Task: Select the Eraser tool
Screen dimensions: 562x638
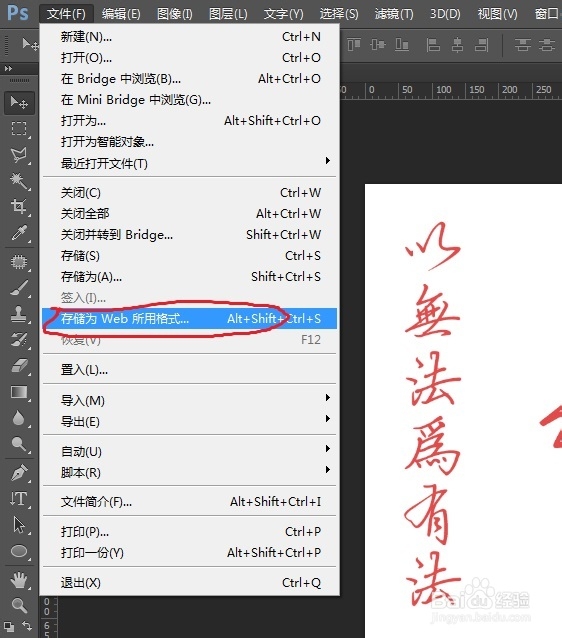Action: tap(19, 366)
